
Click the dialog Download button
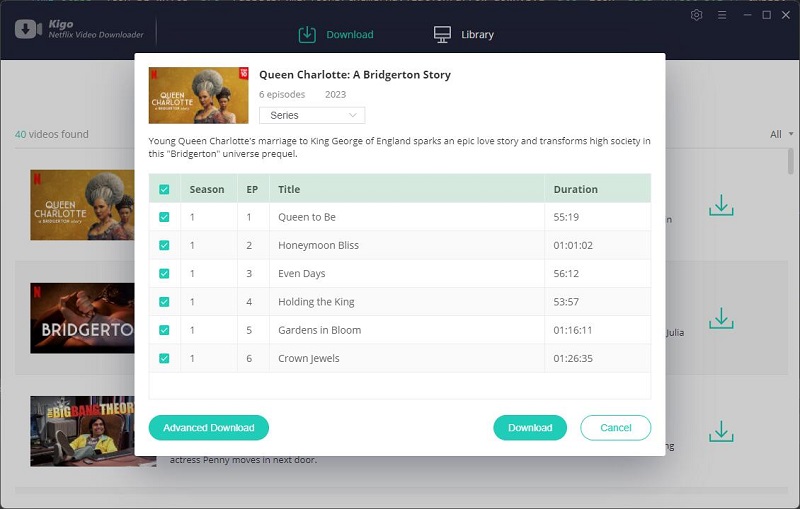(x=530, y=427)
